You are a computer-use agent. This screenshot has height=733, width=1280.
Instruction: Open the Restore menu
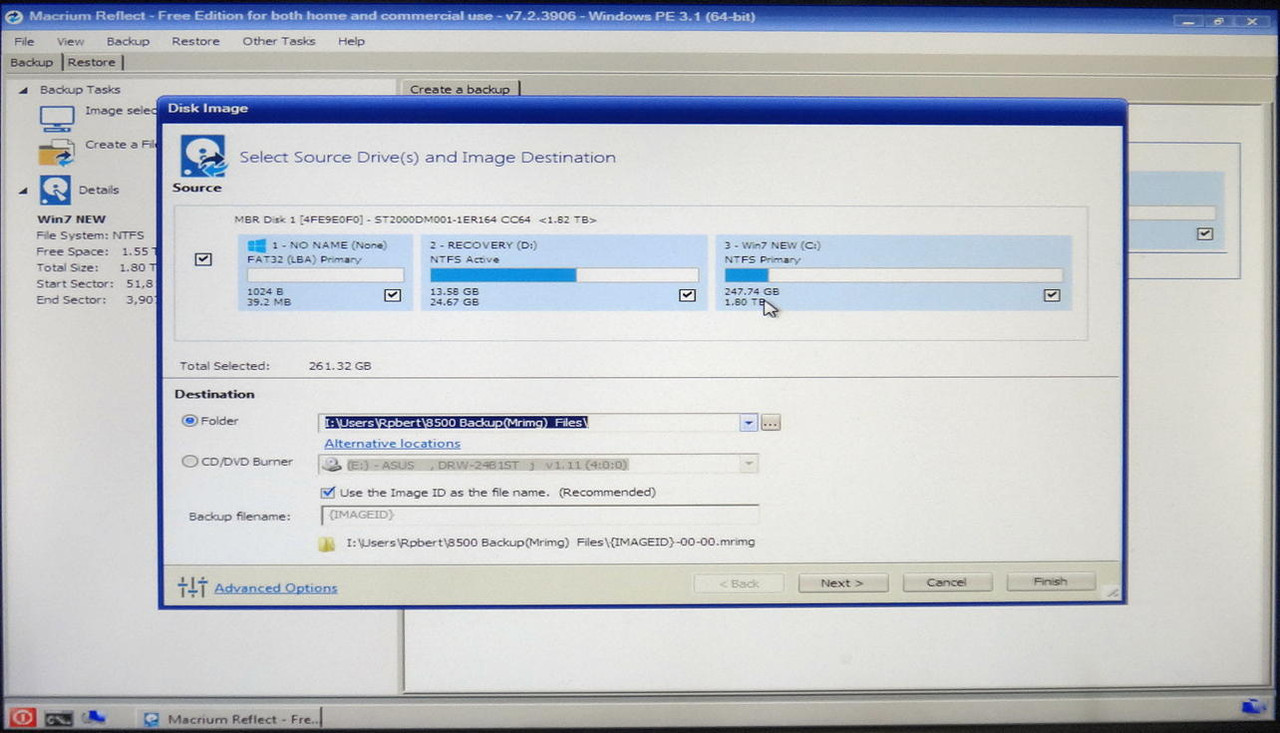pos(195,41)
